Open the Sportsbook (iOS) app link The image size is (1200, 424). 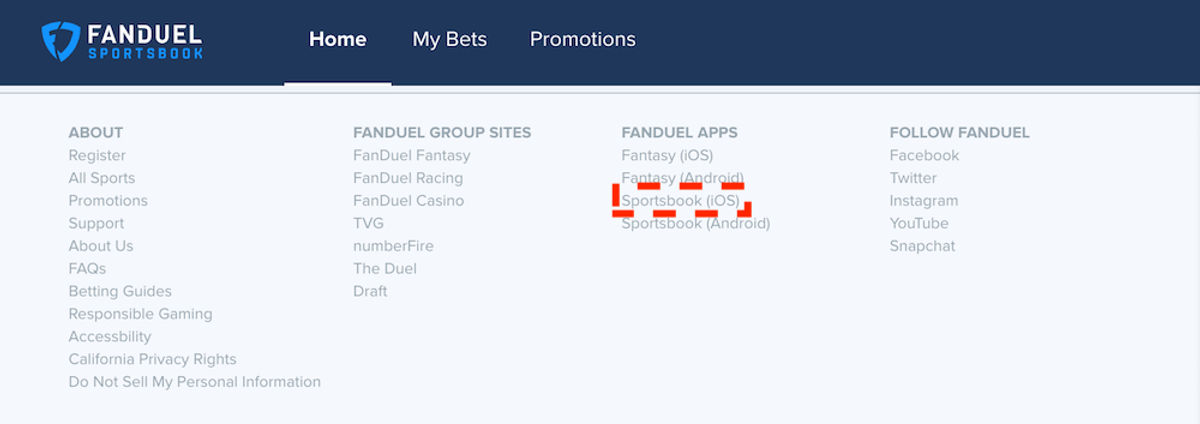(x=681, y=201)
